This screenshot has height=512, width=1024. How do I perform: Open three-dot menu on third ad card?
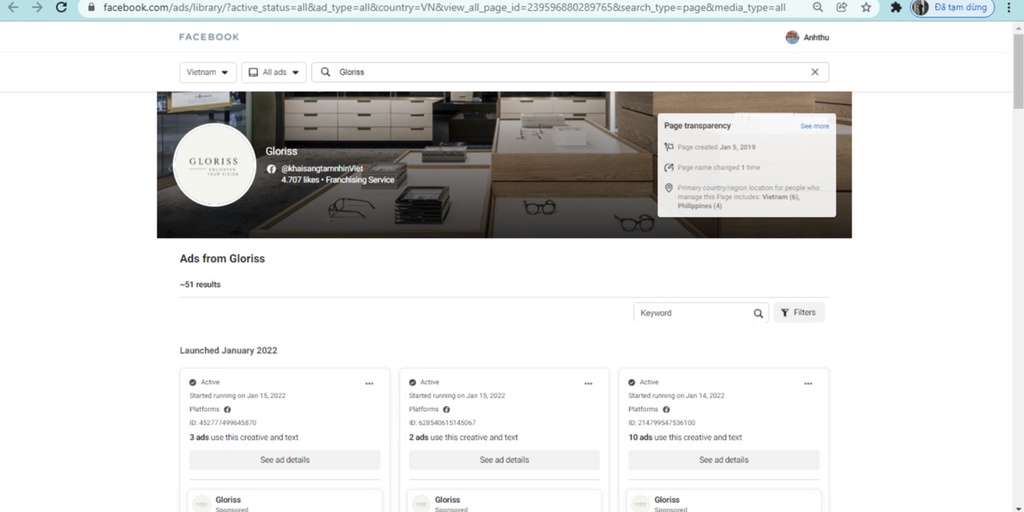coord(808,383)
